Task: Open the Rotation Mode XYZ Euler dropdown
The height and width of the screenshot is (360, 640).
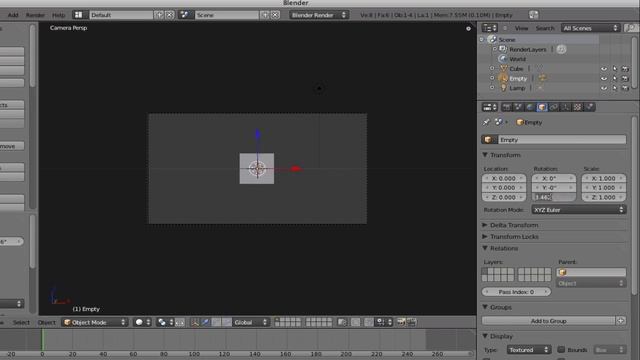Action: [578, 209]
